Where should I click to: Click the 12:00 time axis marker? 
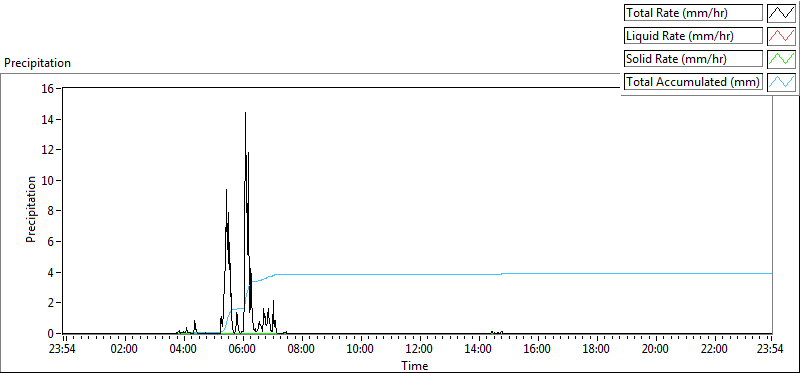[x=419, y=350]
